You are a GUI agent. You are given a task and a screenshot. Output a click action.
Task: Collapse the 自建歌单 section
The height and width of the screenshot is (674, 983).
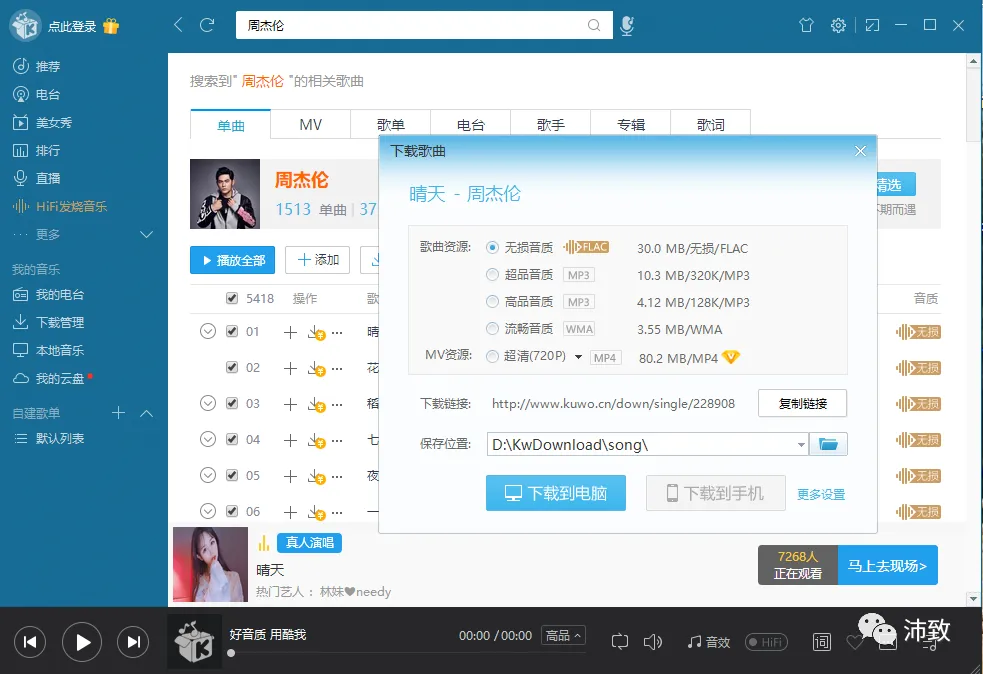[146, 413]
